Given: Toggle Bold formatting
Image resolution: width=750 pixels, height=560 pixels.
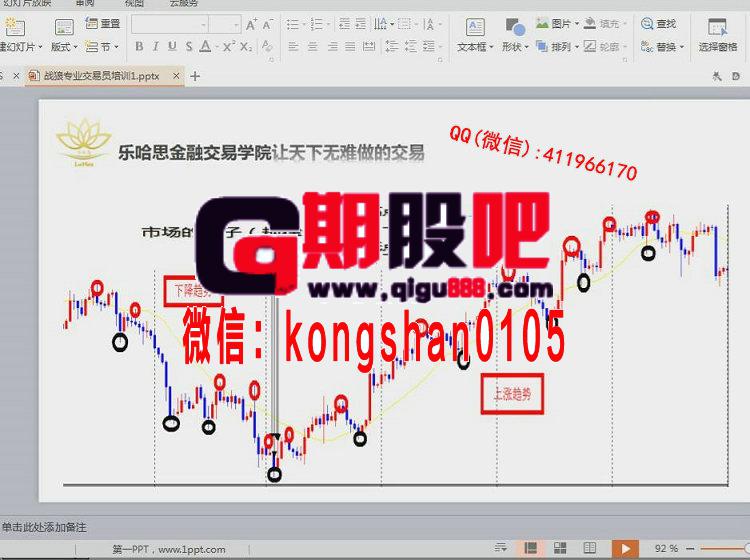Looking at the screenshot, I should click(x=139, y=46).
